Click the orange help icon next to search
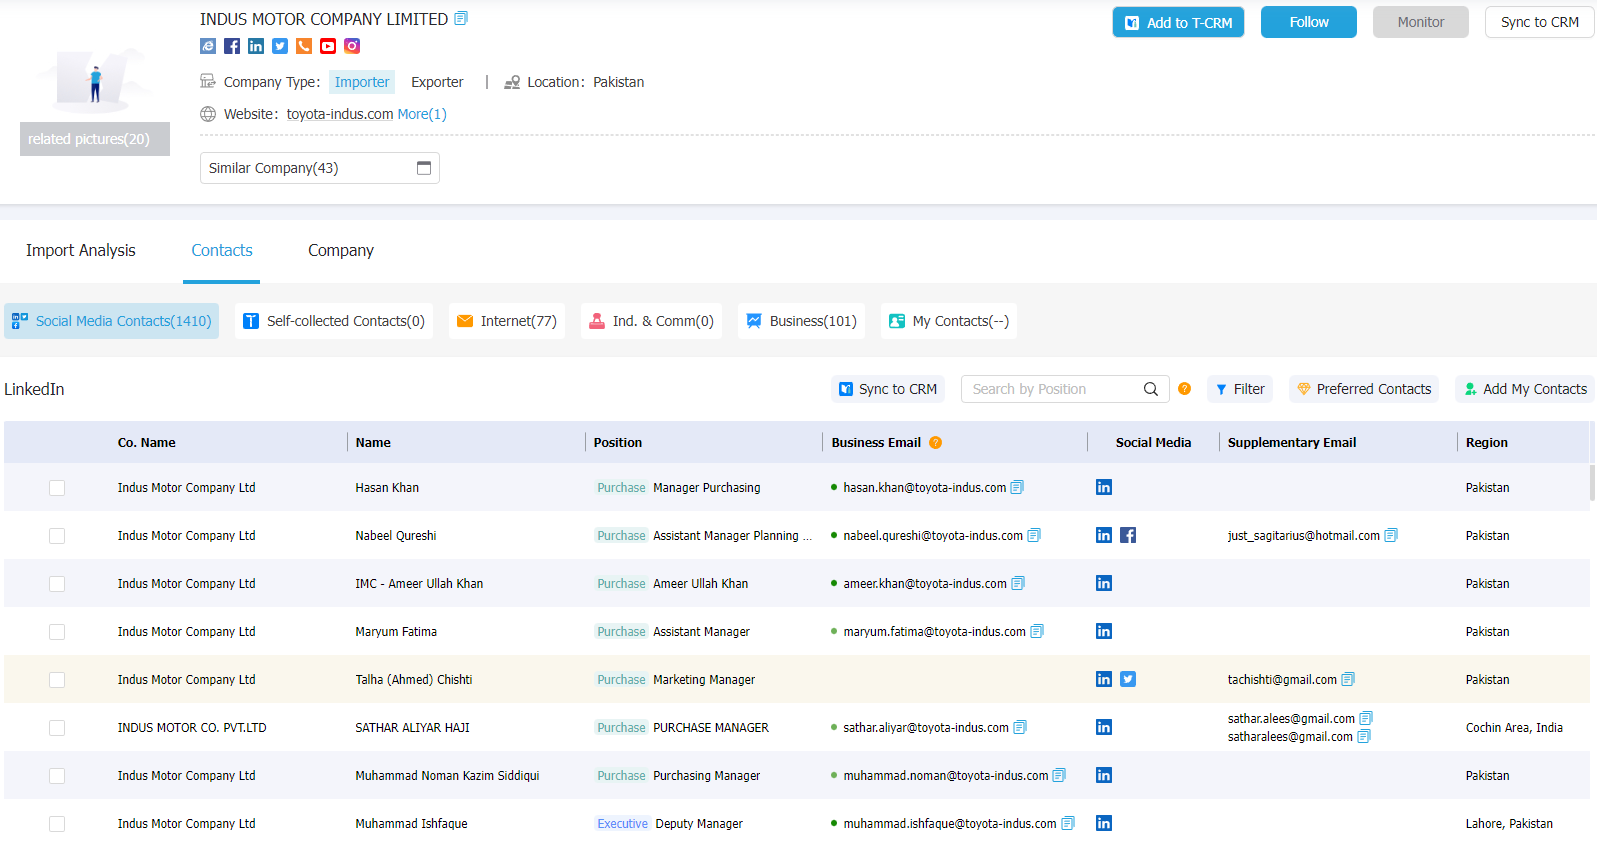This screenshot has width=1597, height=842. pyautogui.click(x=1185, y=389)
